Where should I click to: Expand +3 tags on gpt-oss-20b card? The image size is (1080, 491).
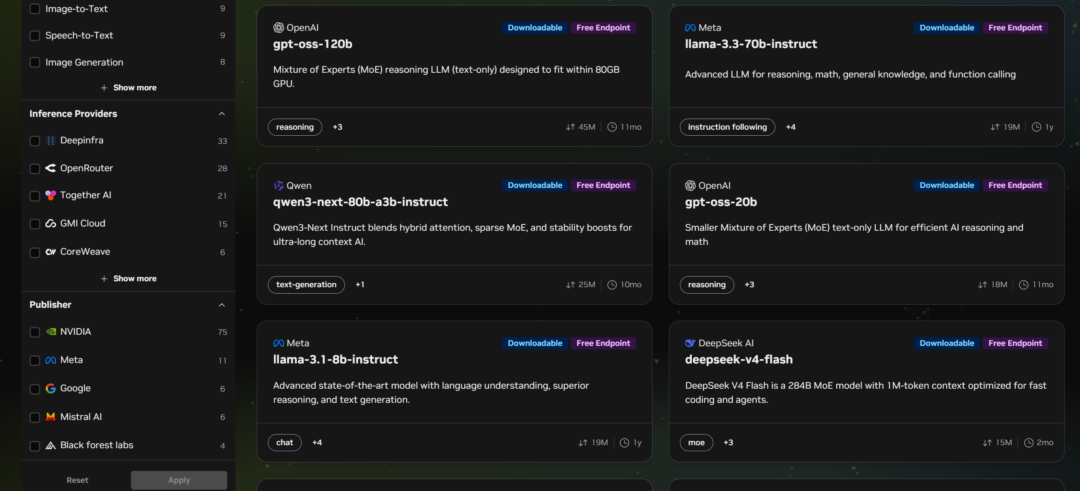(749, 285)
